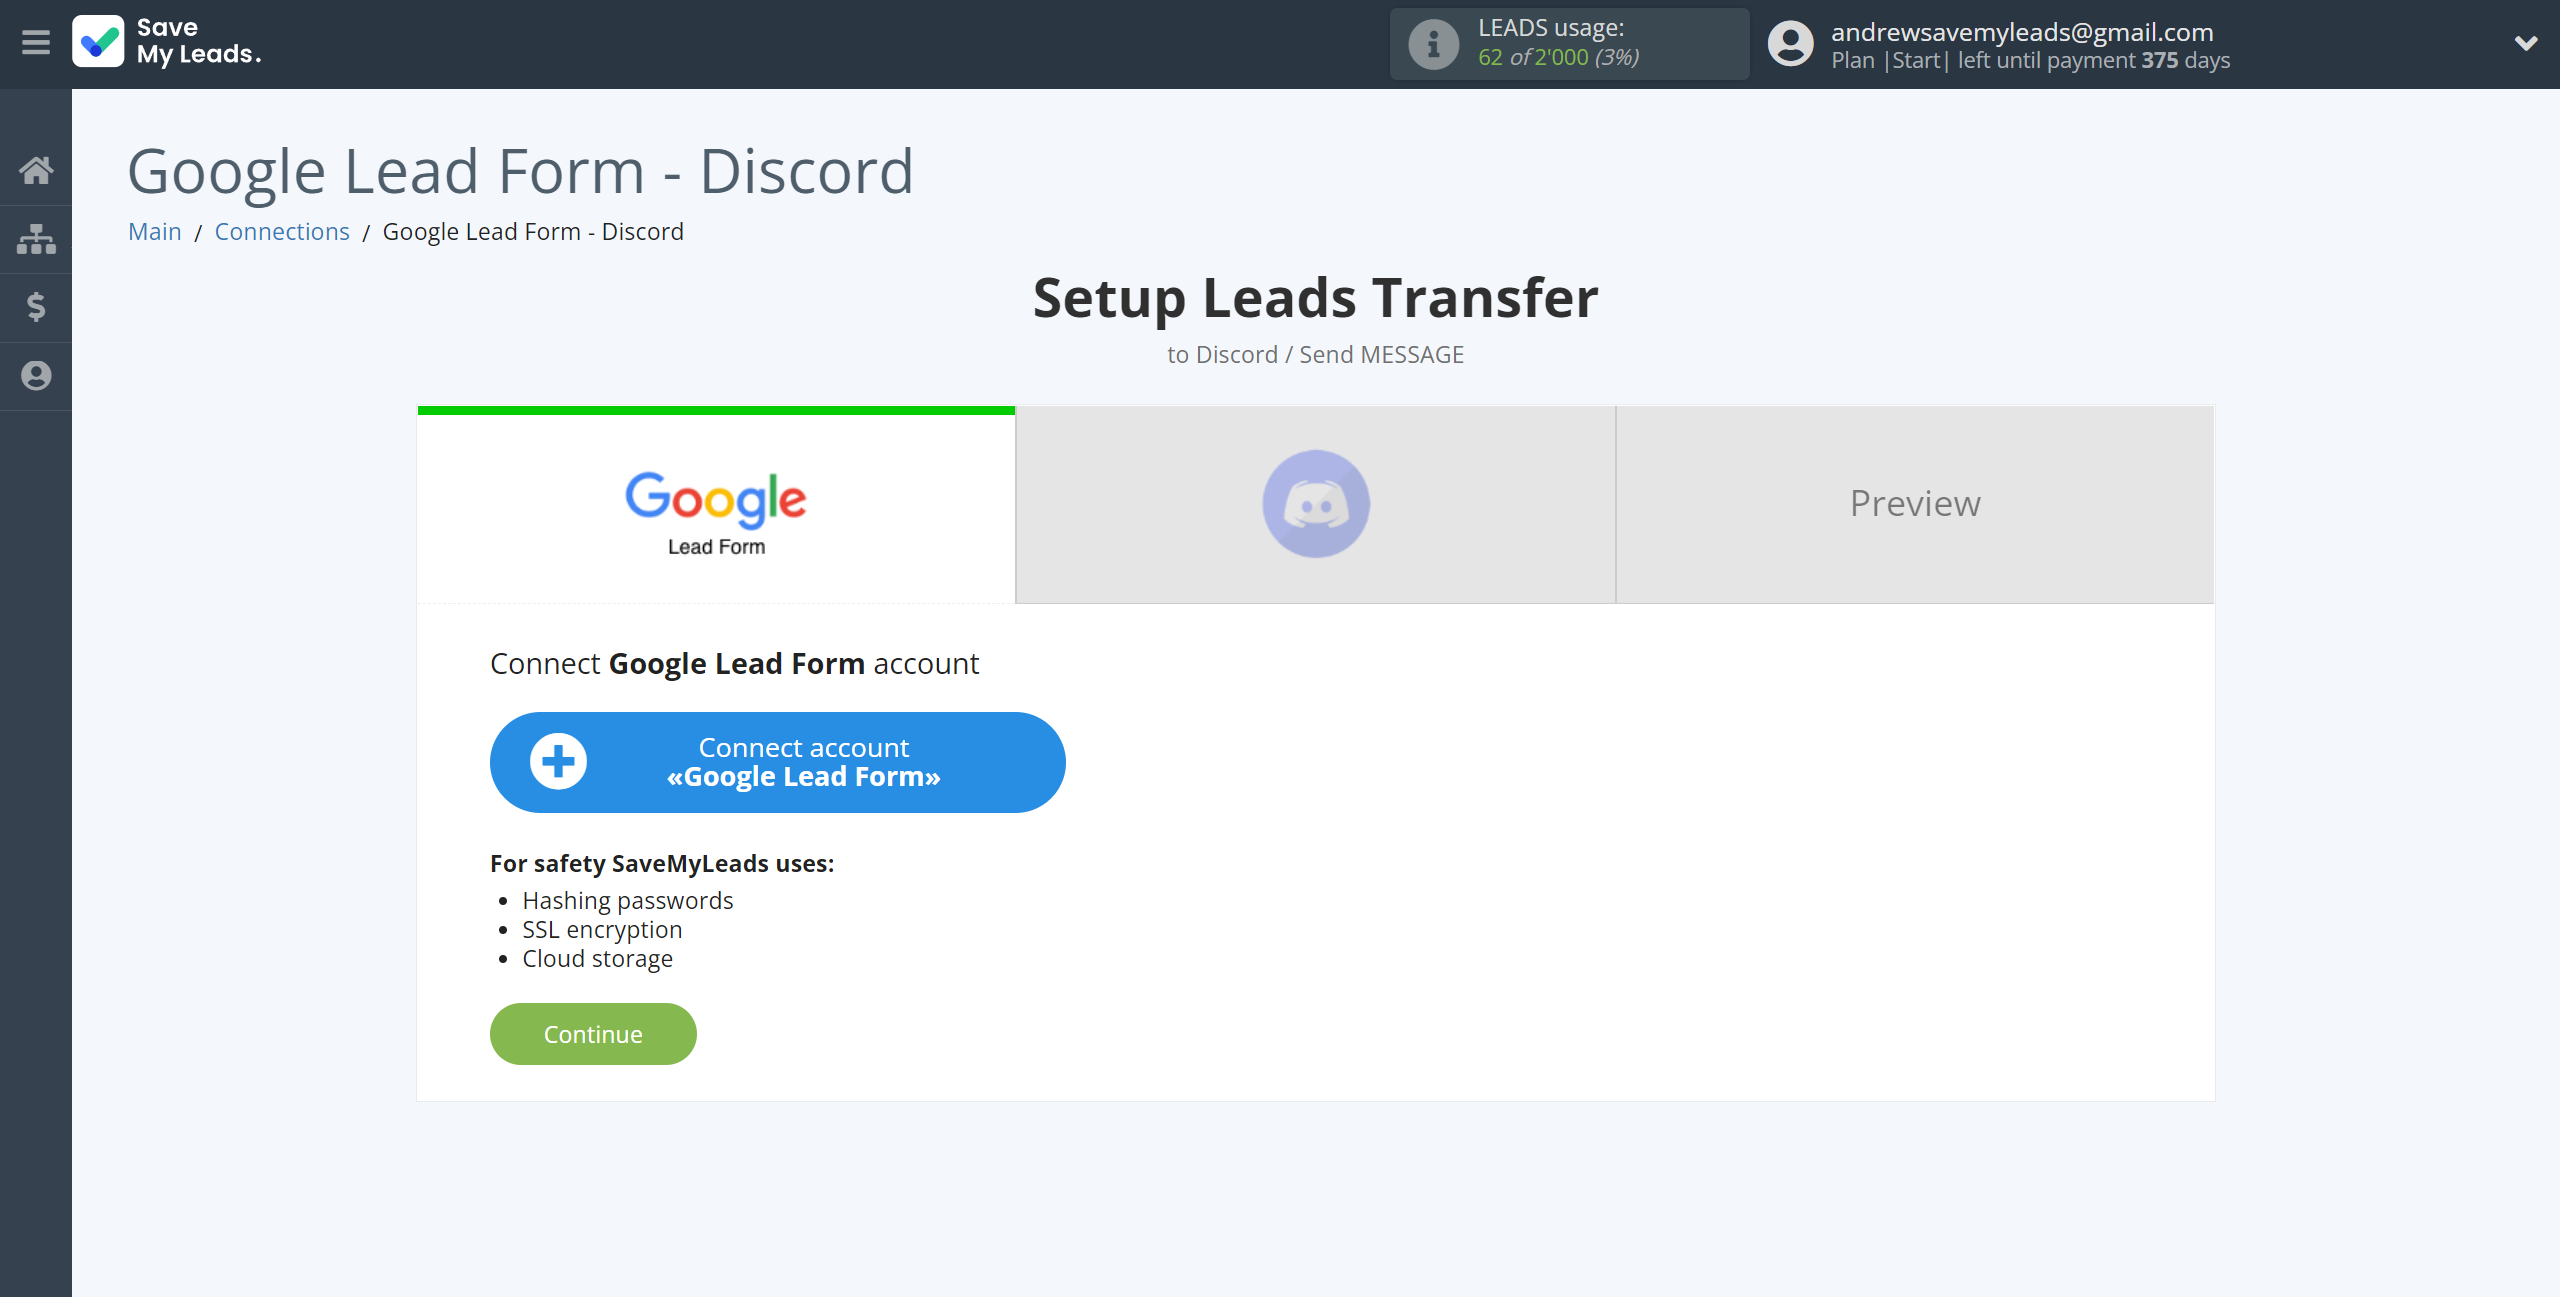Click the hamburger menu icon top-left
2560x1297 pixels.
point(36,43)
